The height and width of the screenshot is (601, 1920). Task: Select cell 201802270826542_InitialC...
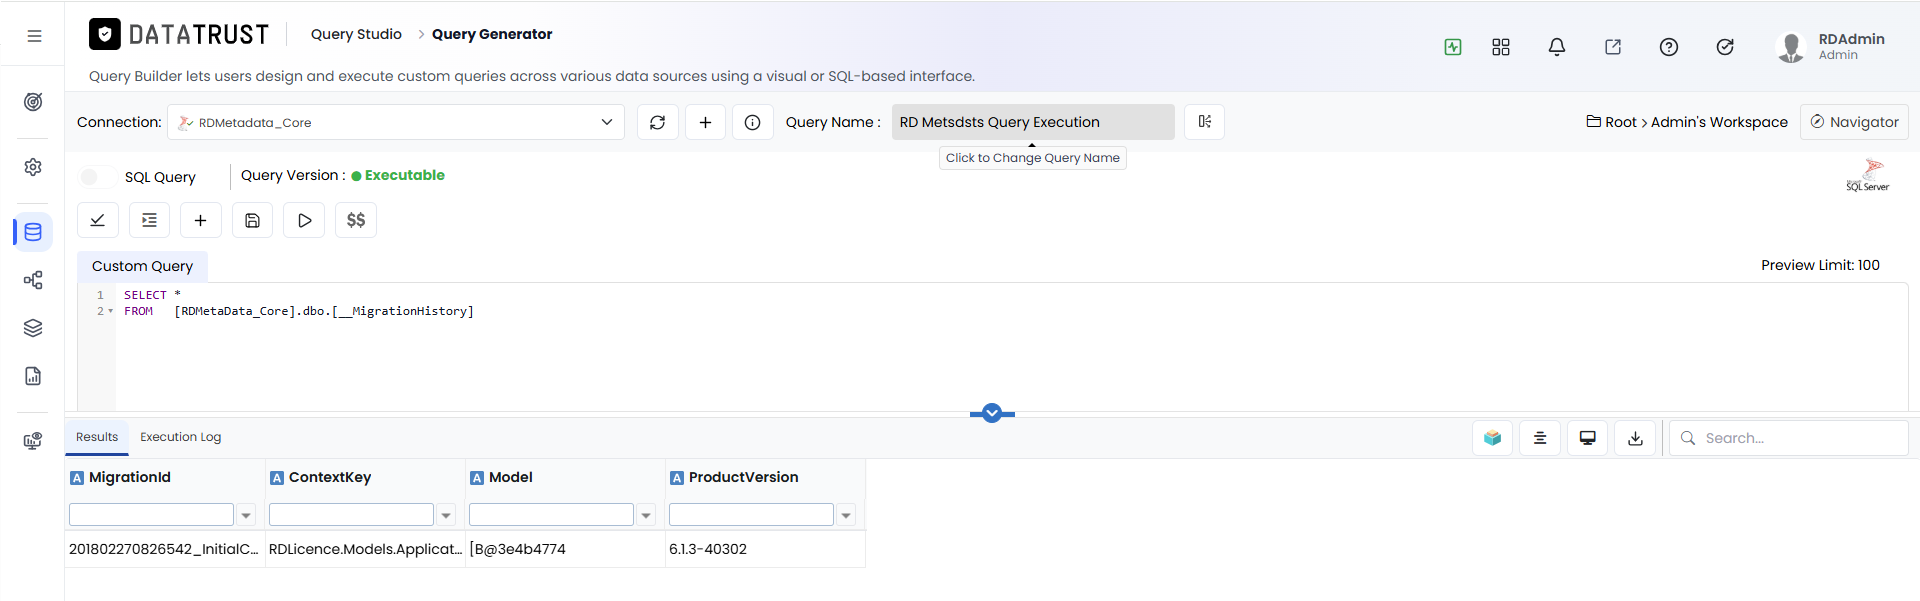165,549
